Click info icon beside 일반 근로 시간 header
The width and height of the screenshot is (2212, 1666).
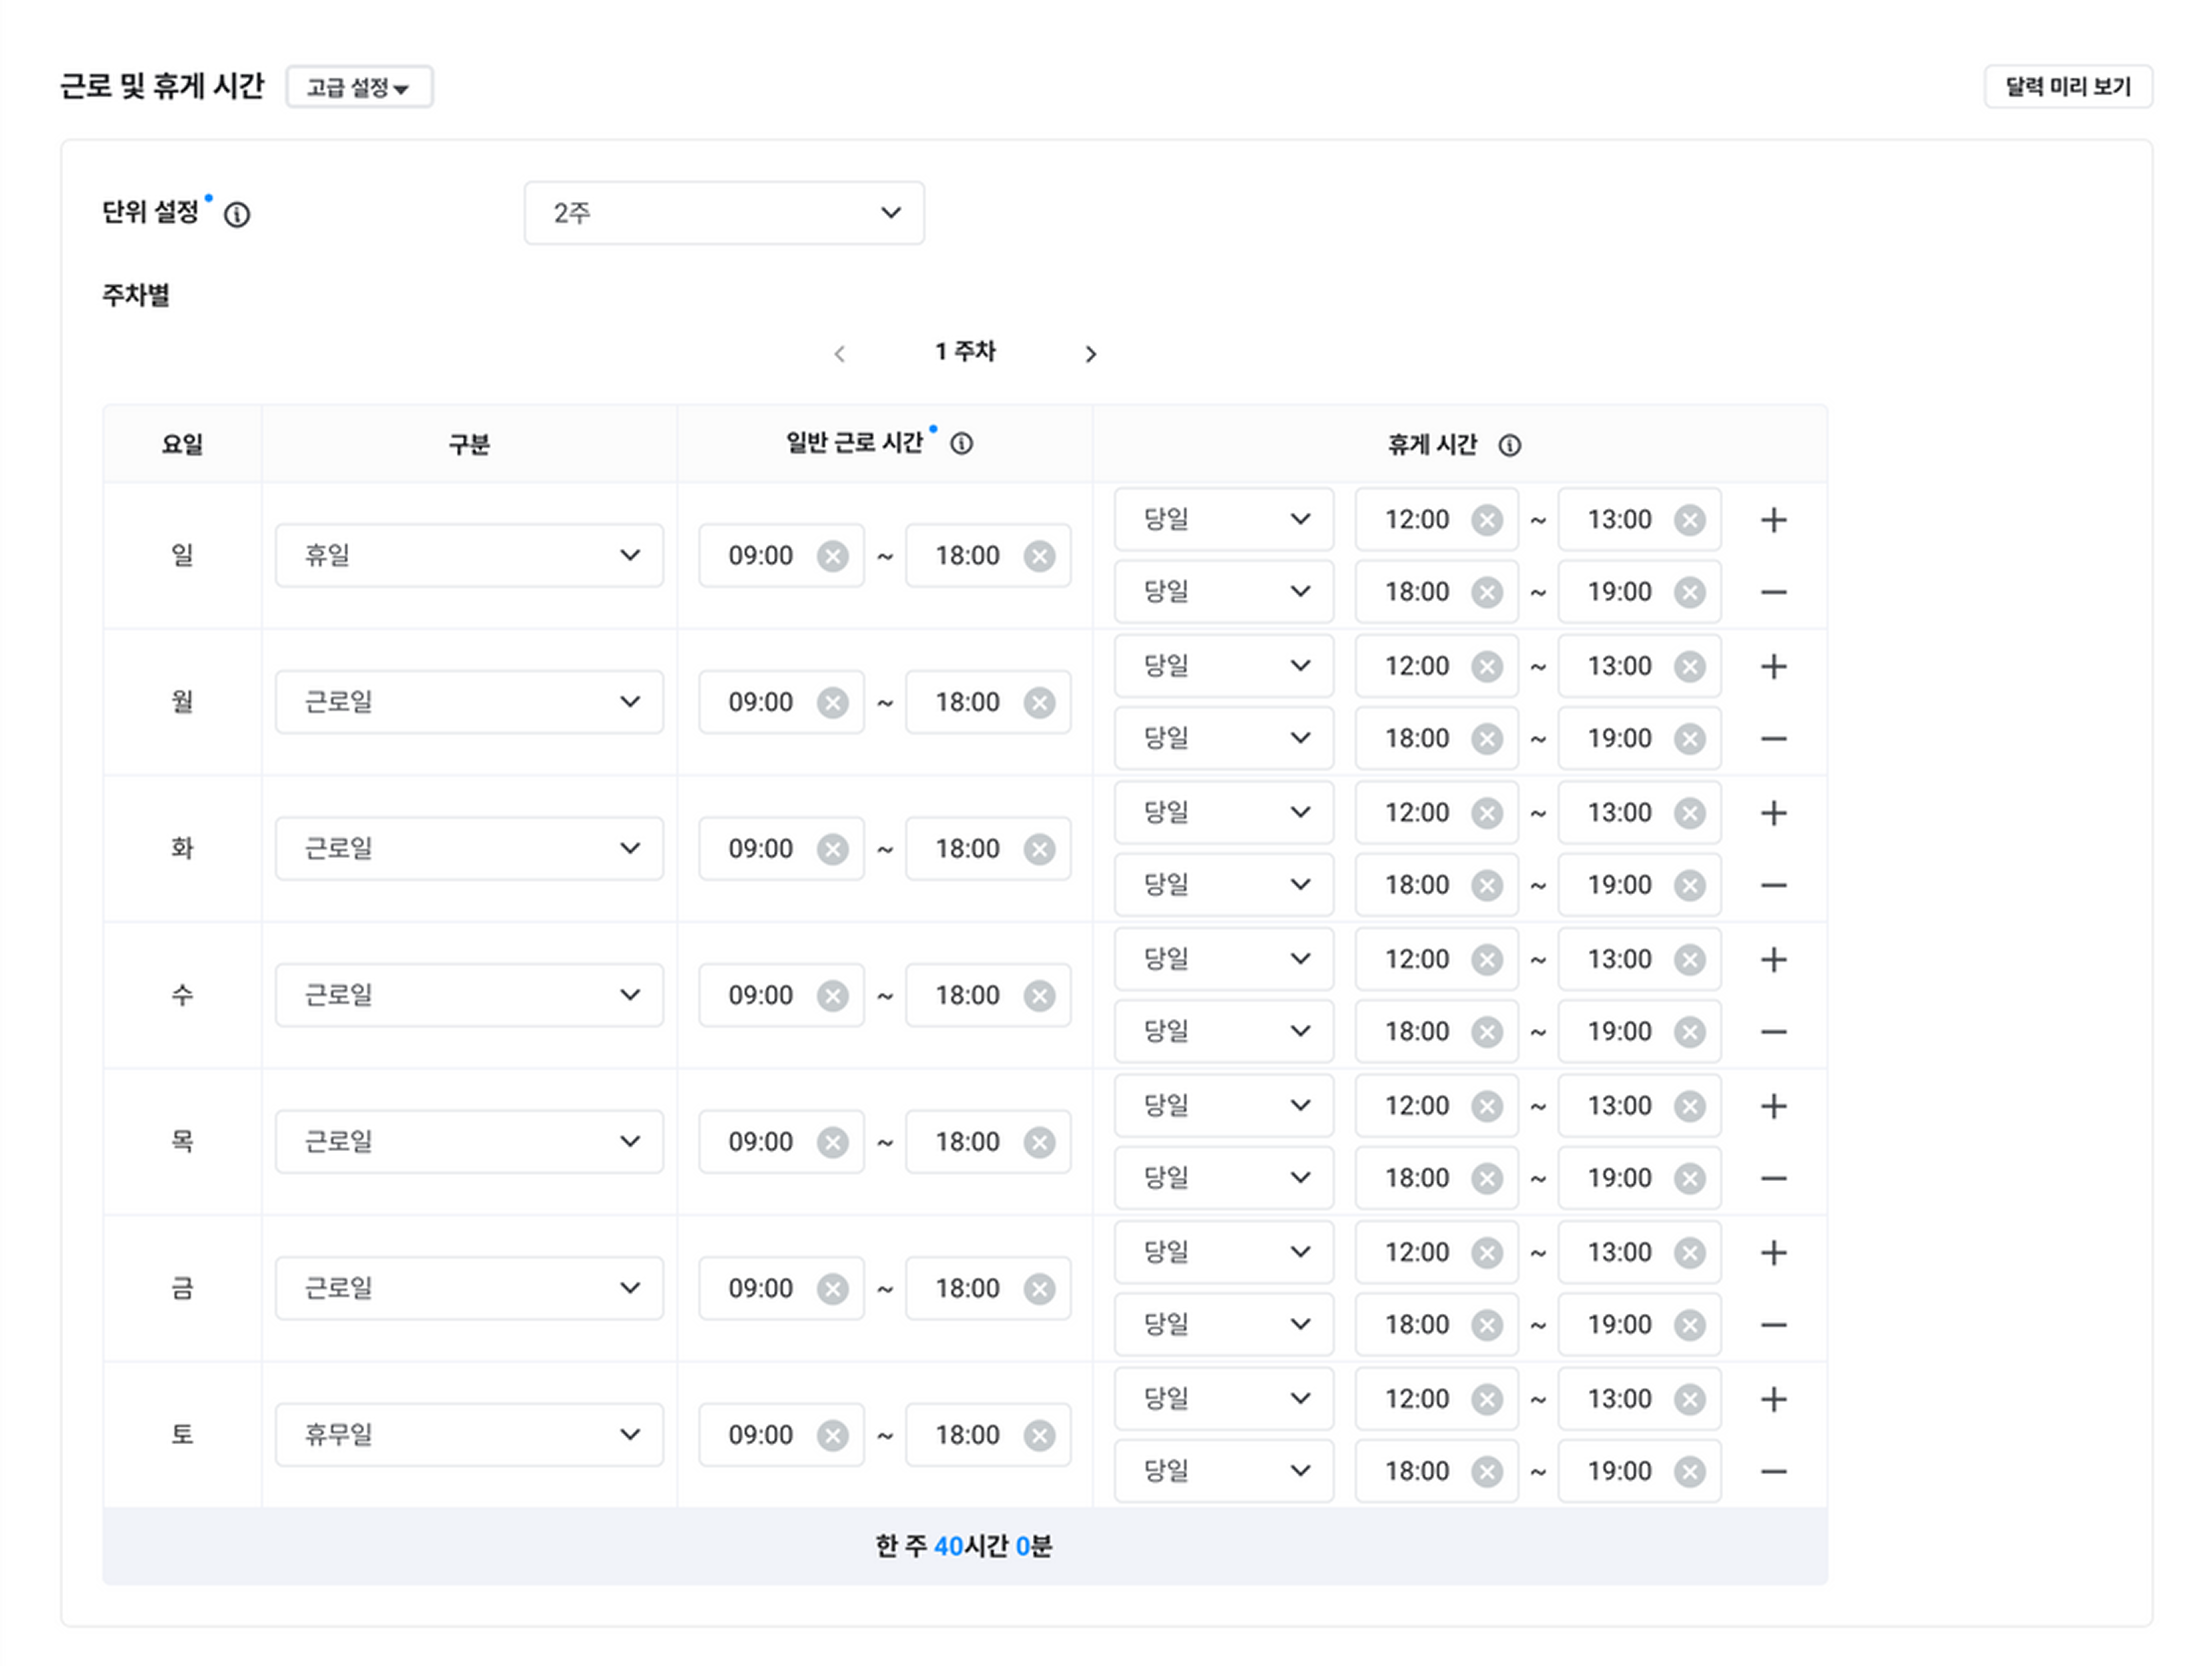(961, 443)
